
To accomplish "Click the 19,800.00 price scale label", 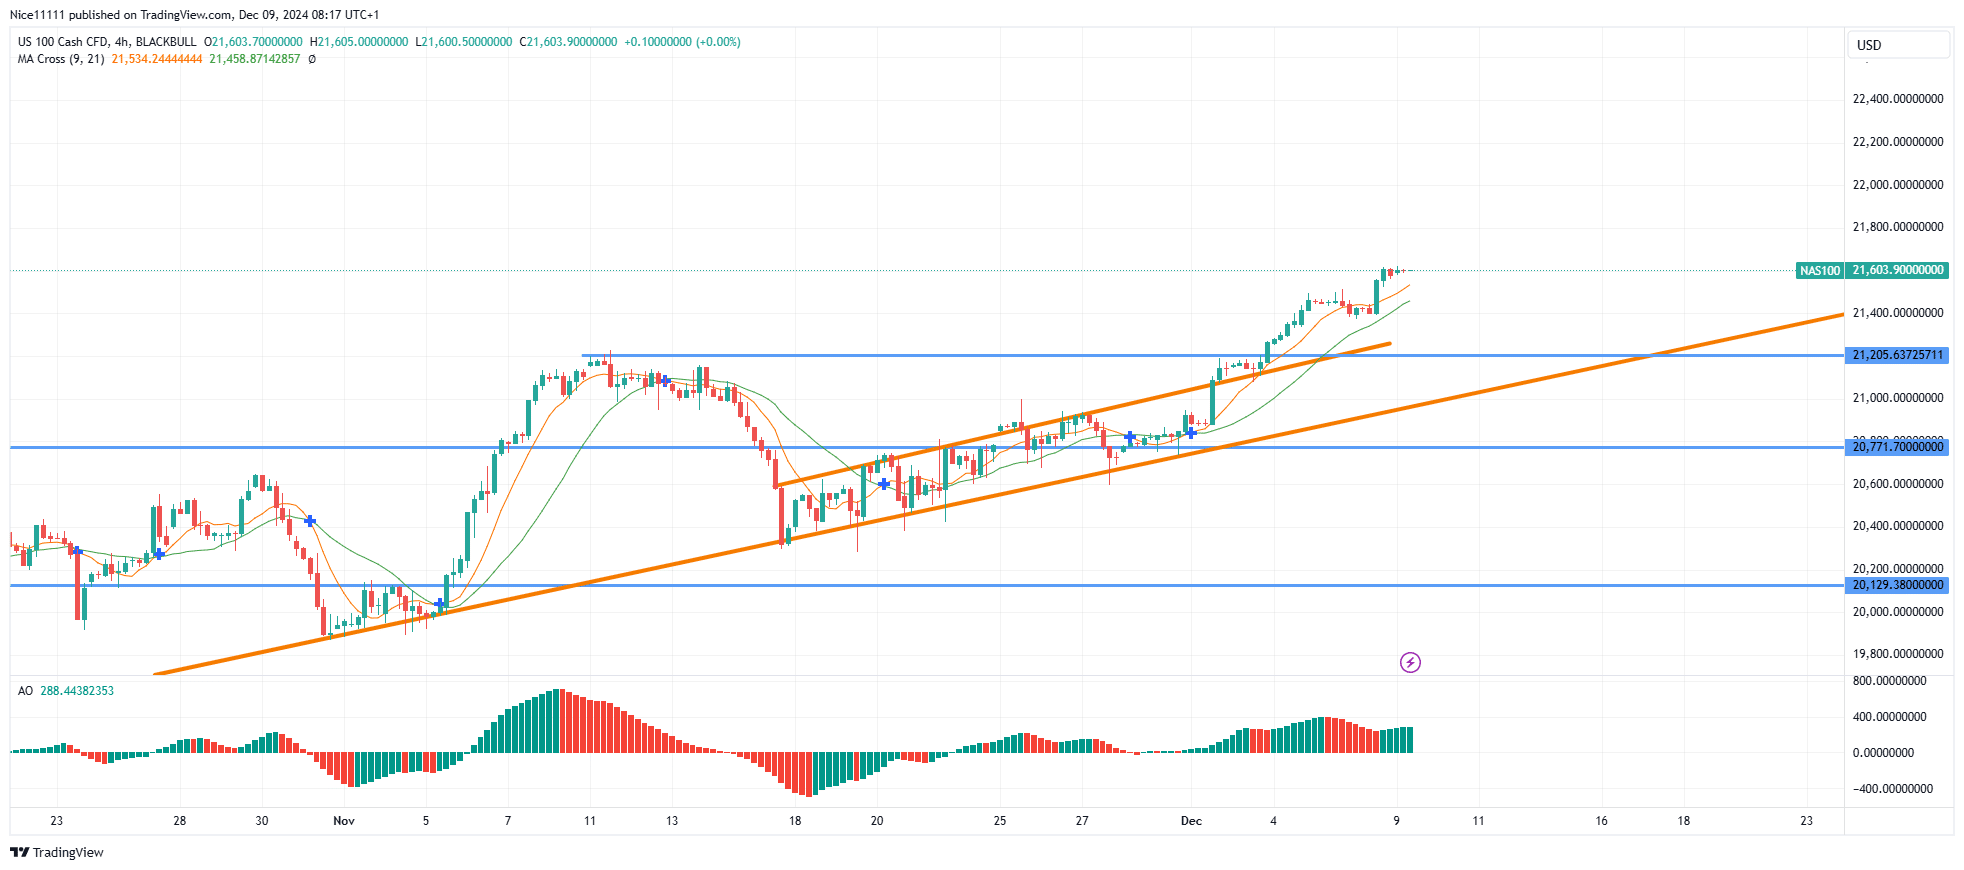I will [1898, 654].
